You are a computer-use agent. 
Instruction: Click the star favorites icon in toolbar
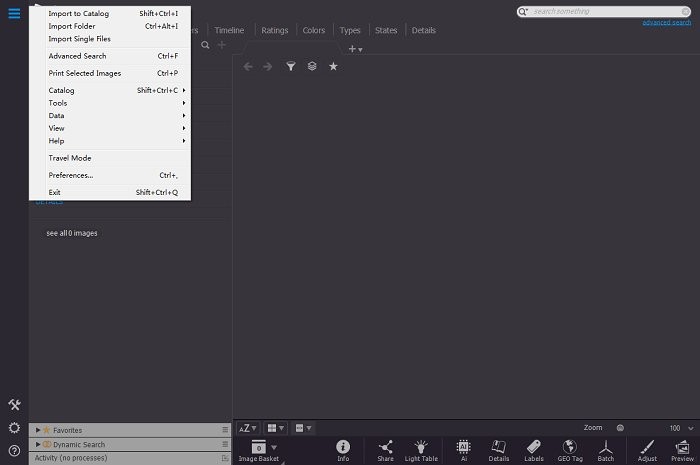pyautogui.click(x=333, y=66)
